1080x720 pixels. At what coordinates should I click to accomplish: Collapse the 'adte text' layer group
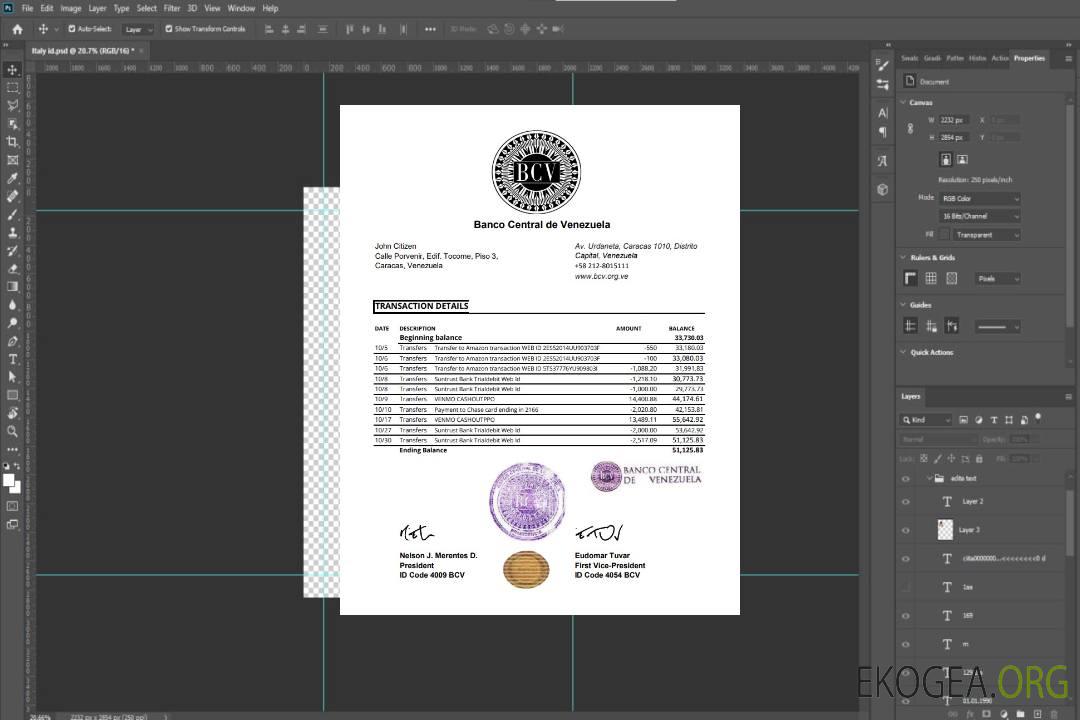tap(928, 478)
